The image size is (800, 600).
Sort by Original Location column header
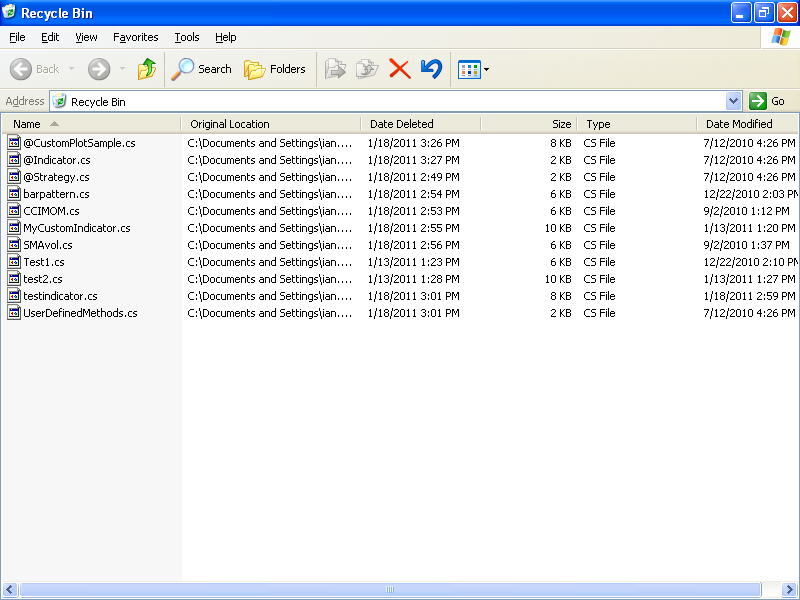(x=270, y=124)
